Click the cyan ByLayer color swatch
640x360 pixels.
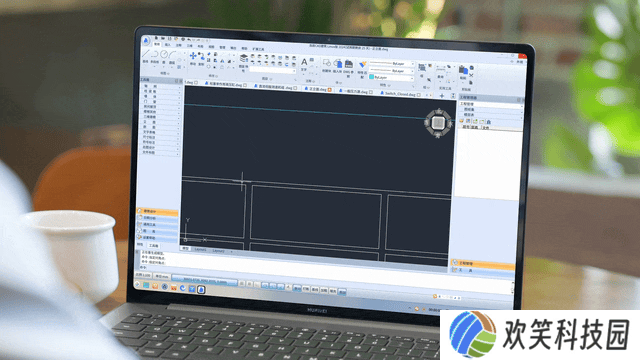371,77
